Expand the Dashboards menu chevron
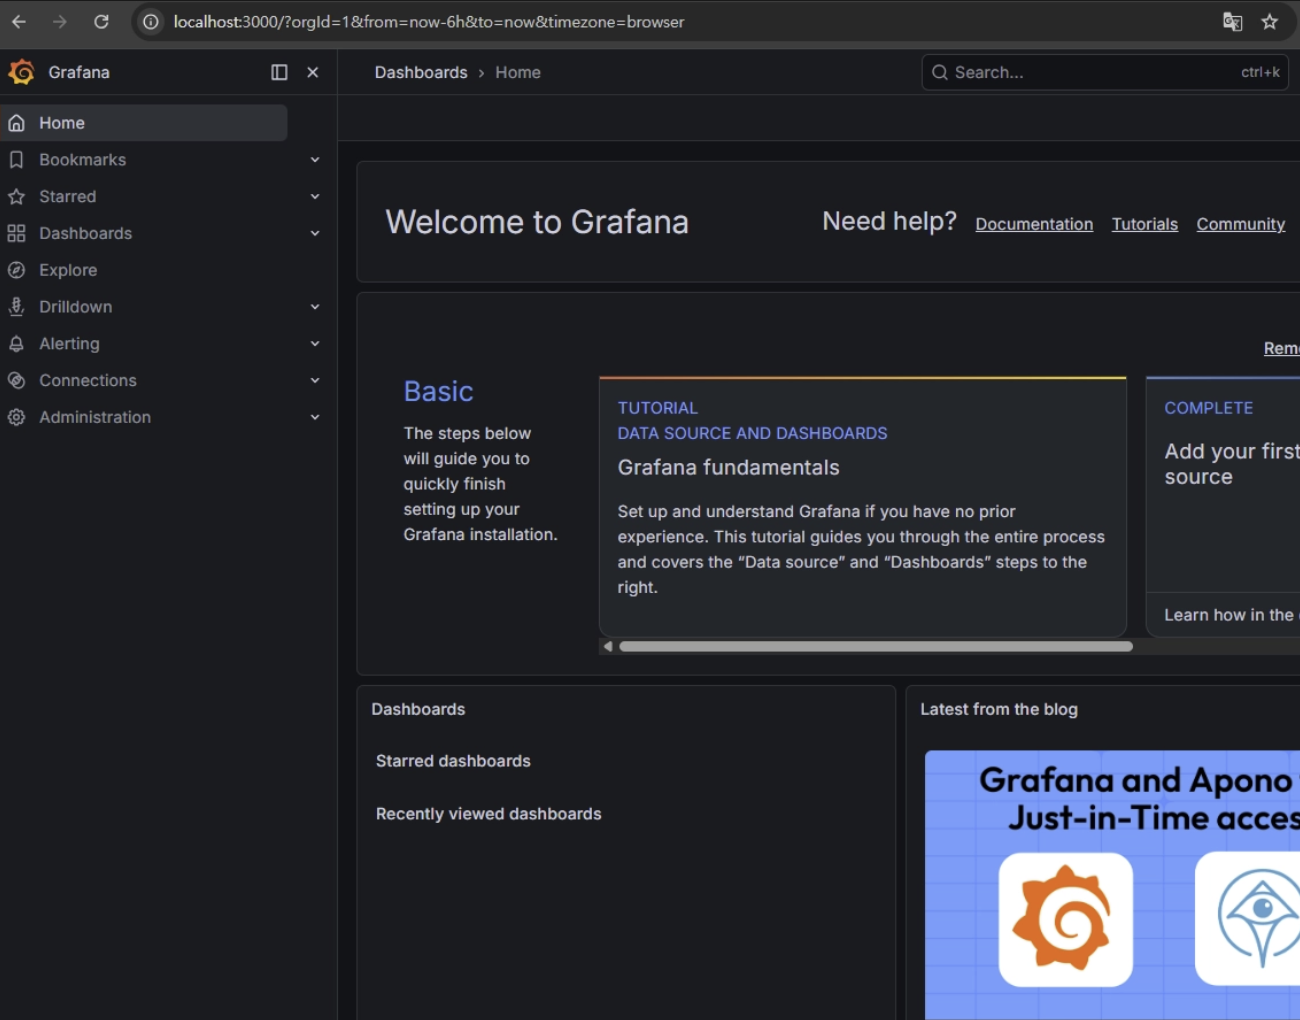Image resolution: width=1300 pixels, height=1020 pixels. (315, 233)
